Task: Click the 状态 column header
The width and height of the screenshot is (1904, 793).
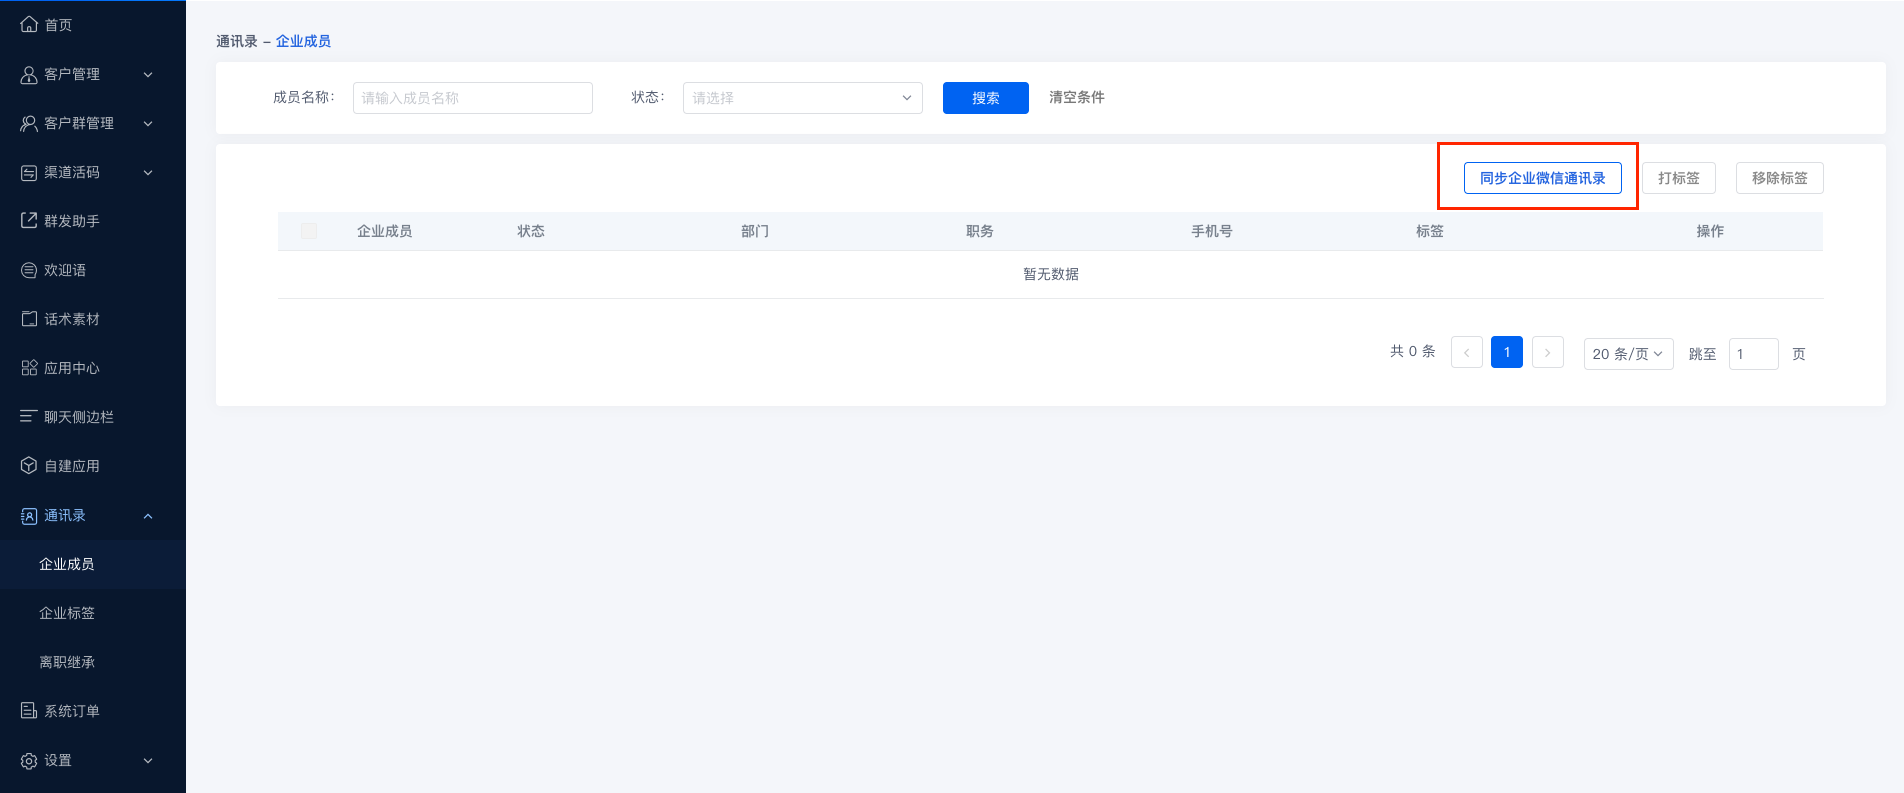Action: (531, 231)
